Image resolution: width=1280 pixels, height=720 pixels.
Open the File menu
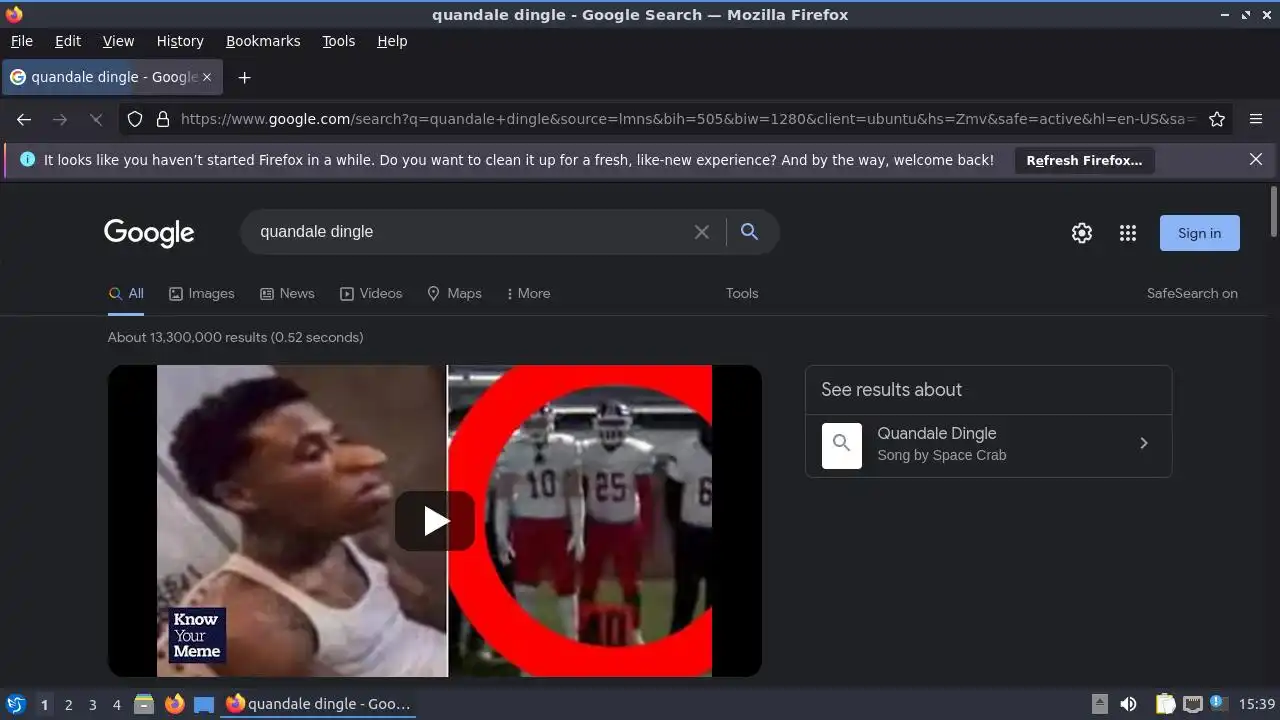coord(21,41)
